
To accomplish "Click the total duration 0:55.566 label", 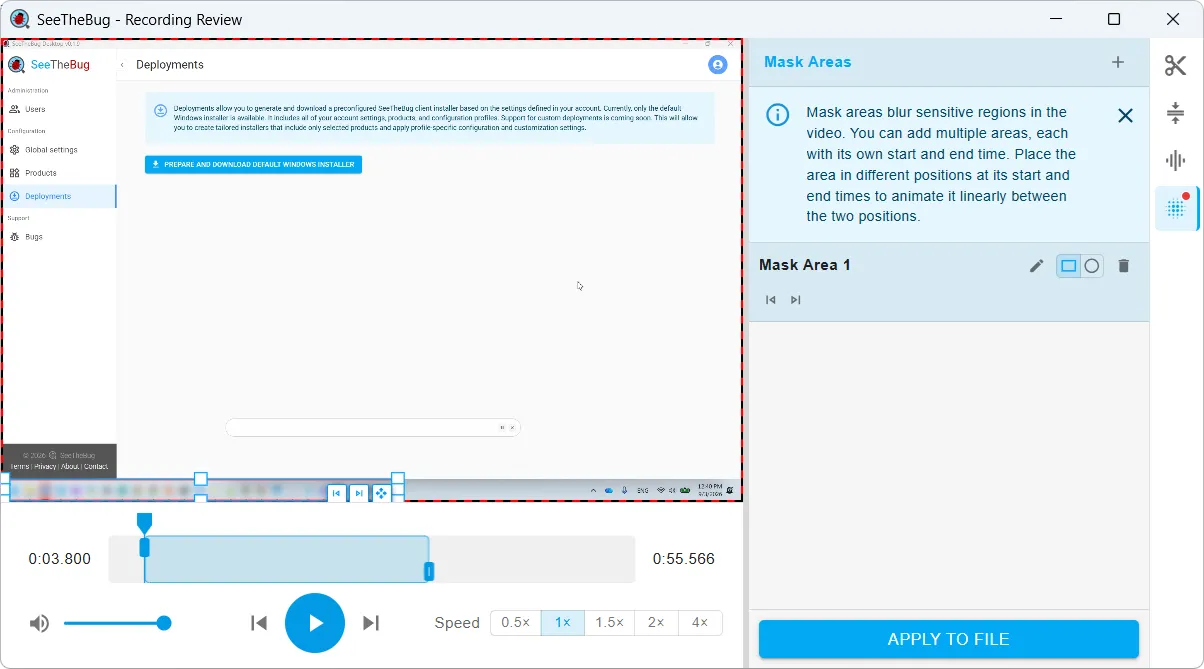I will 684,559.
